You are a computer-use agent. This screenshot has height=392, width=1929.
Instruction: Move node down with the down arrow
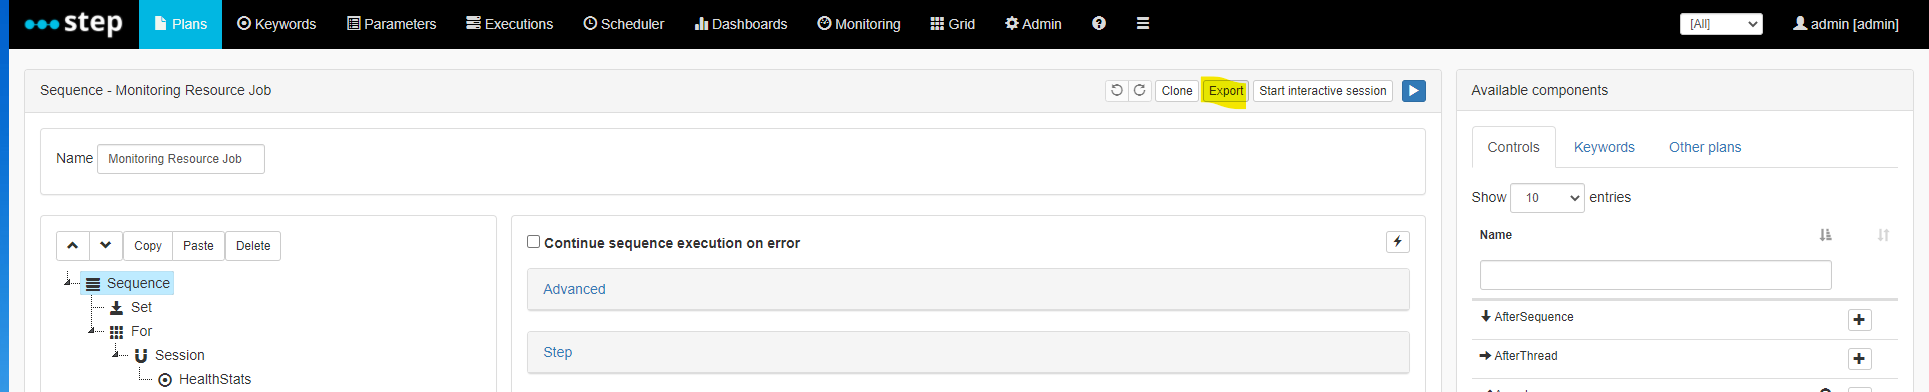pos(106,245)
